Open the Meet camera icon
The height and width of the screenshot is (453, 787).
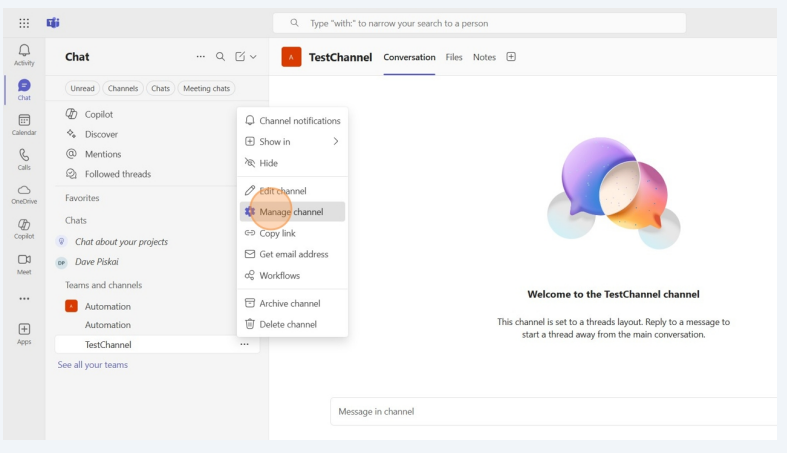pyautogui.click(x=24, y=264)
